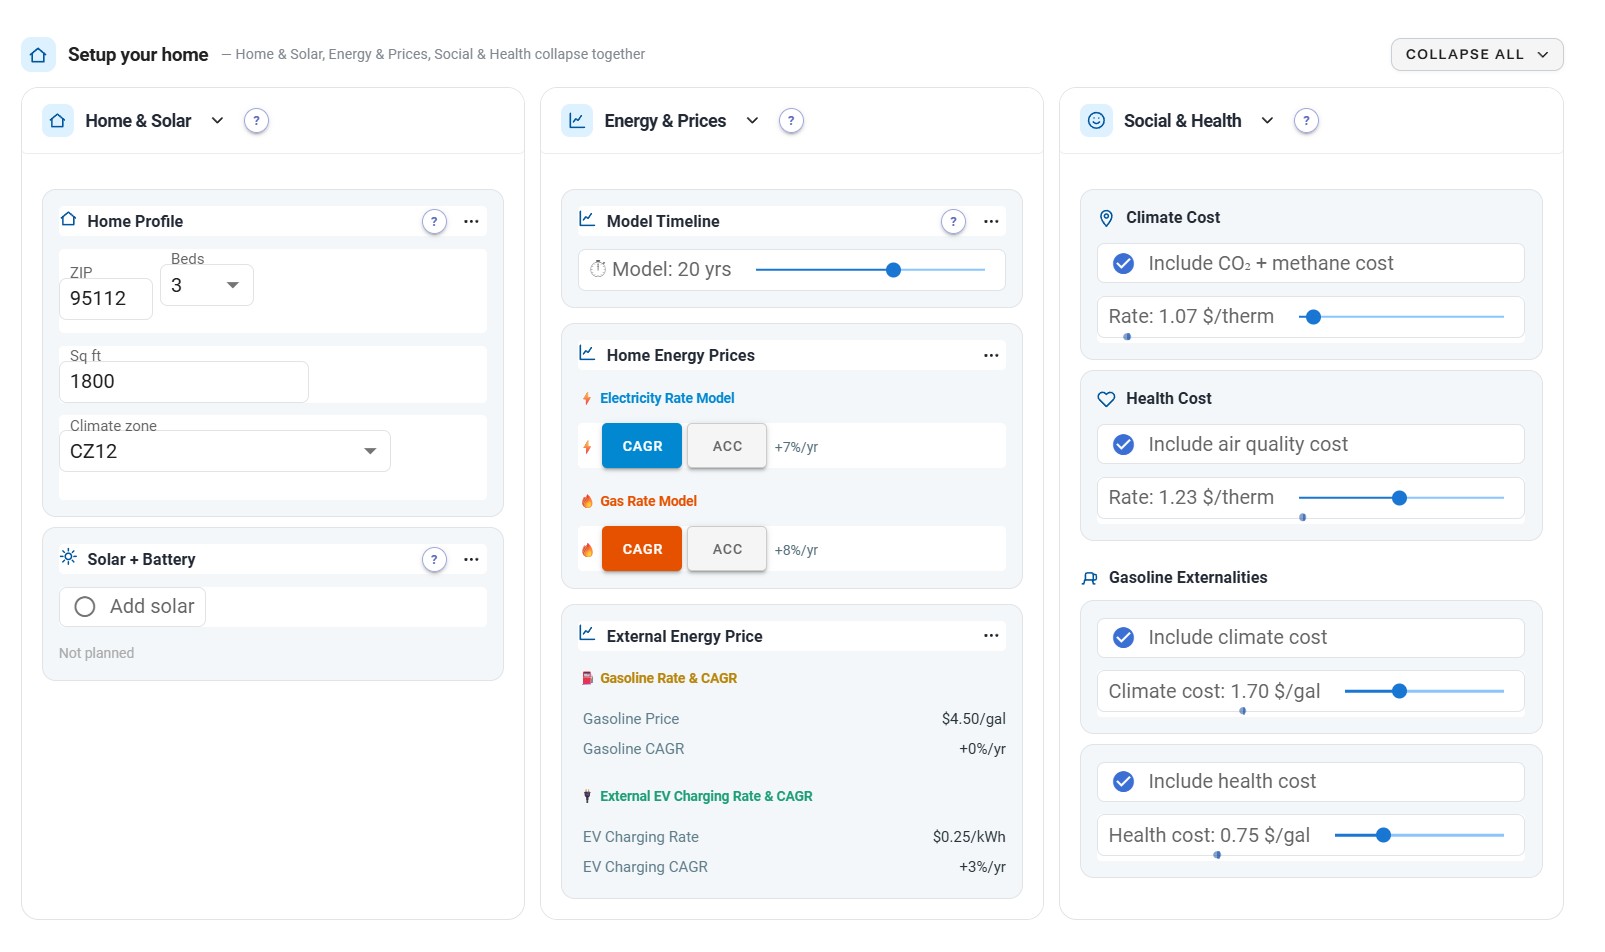Click Solar + Battery help question icon

(434, 559)
